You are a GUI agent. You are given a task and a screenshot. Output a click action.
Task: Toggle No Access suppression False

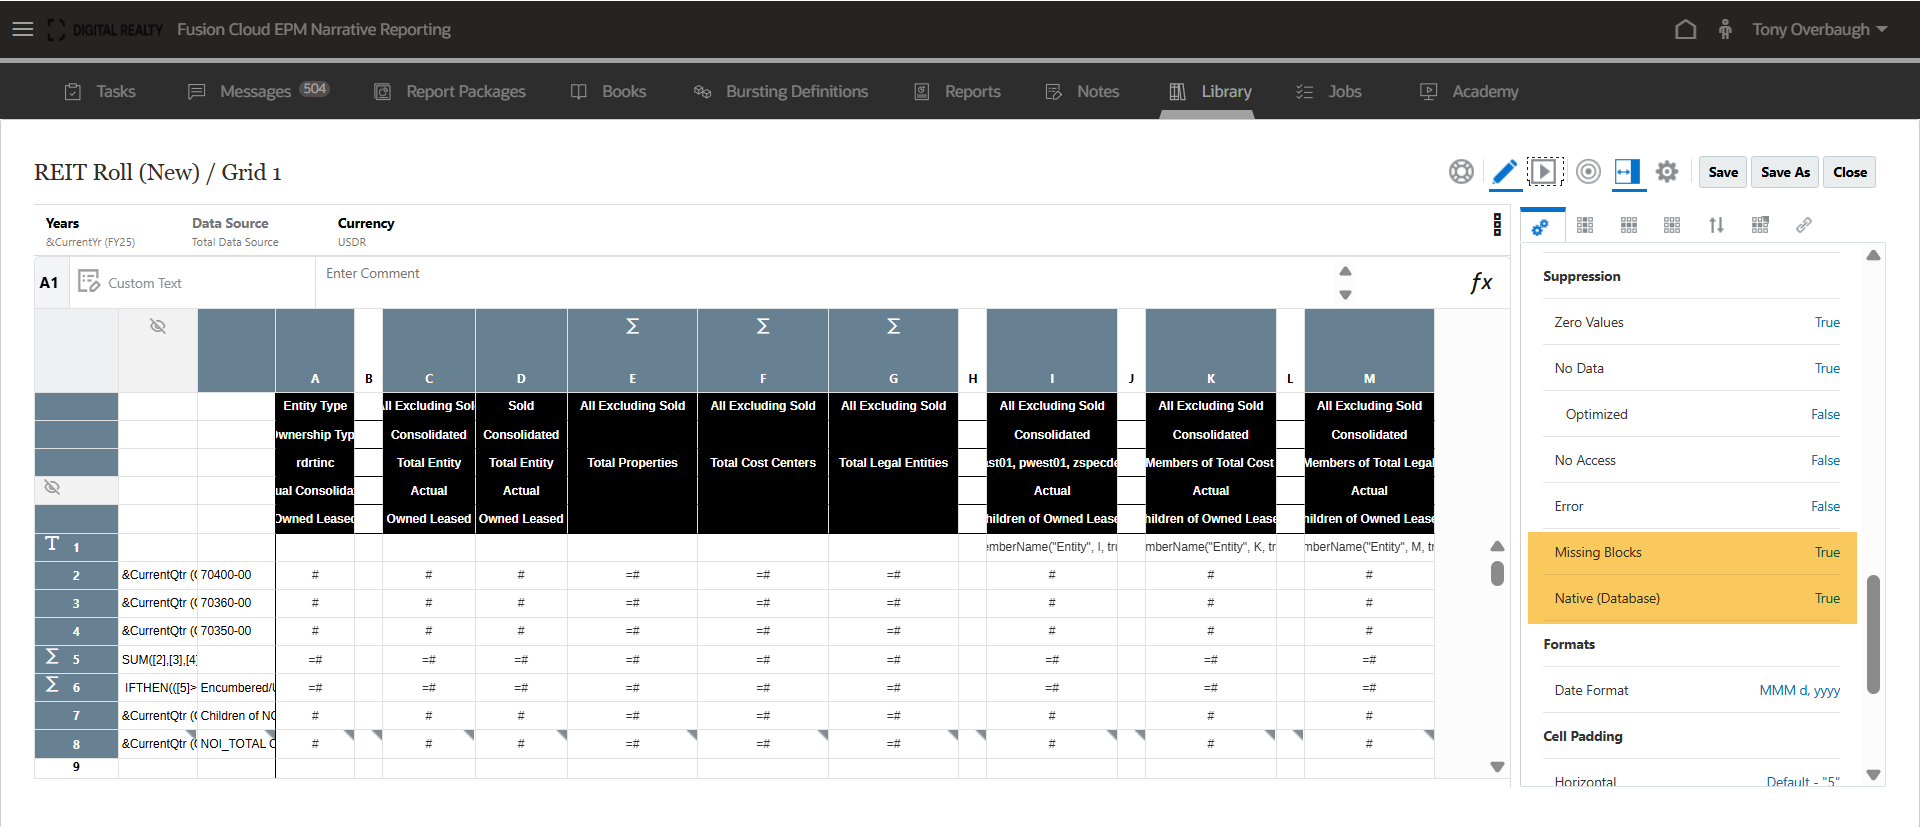click(x=1825, y=460)
